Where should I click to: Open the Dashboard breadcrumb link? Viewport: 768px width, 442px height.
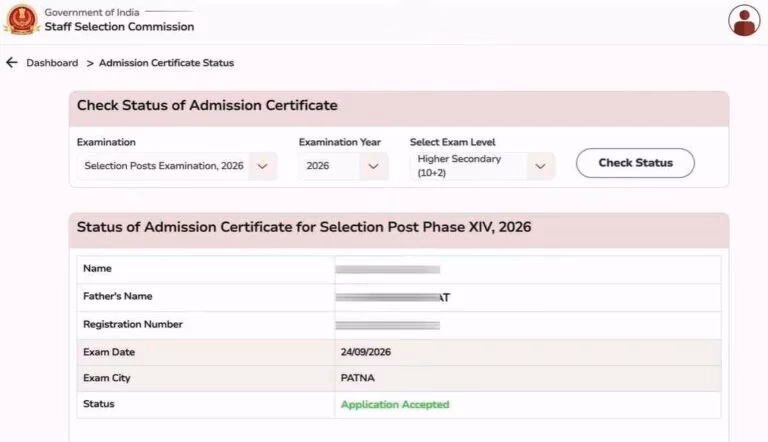coord(52,63)
